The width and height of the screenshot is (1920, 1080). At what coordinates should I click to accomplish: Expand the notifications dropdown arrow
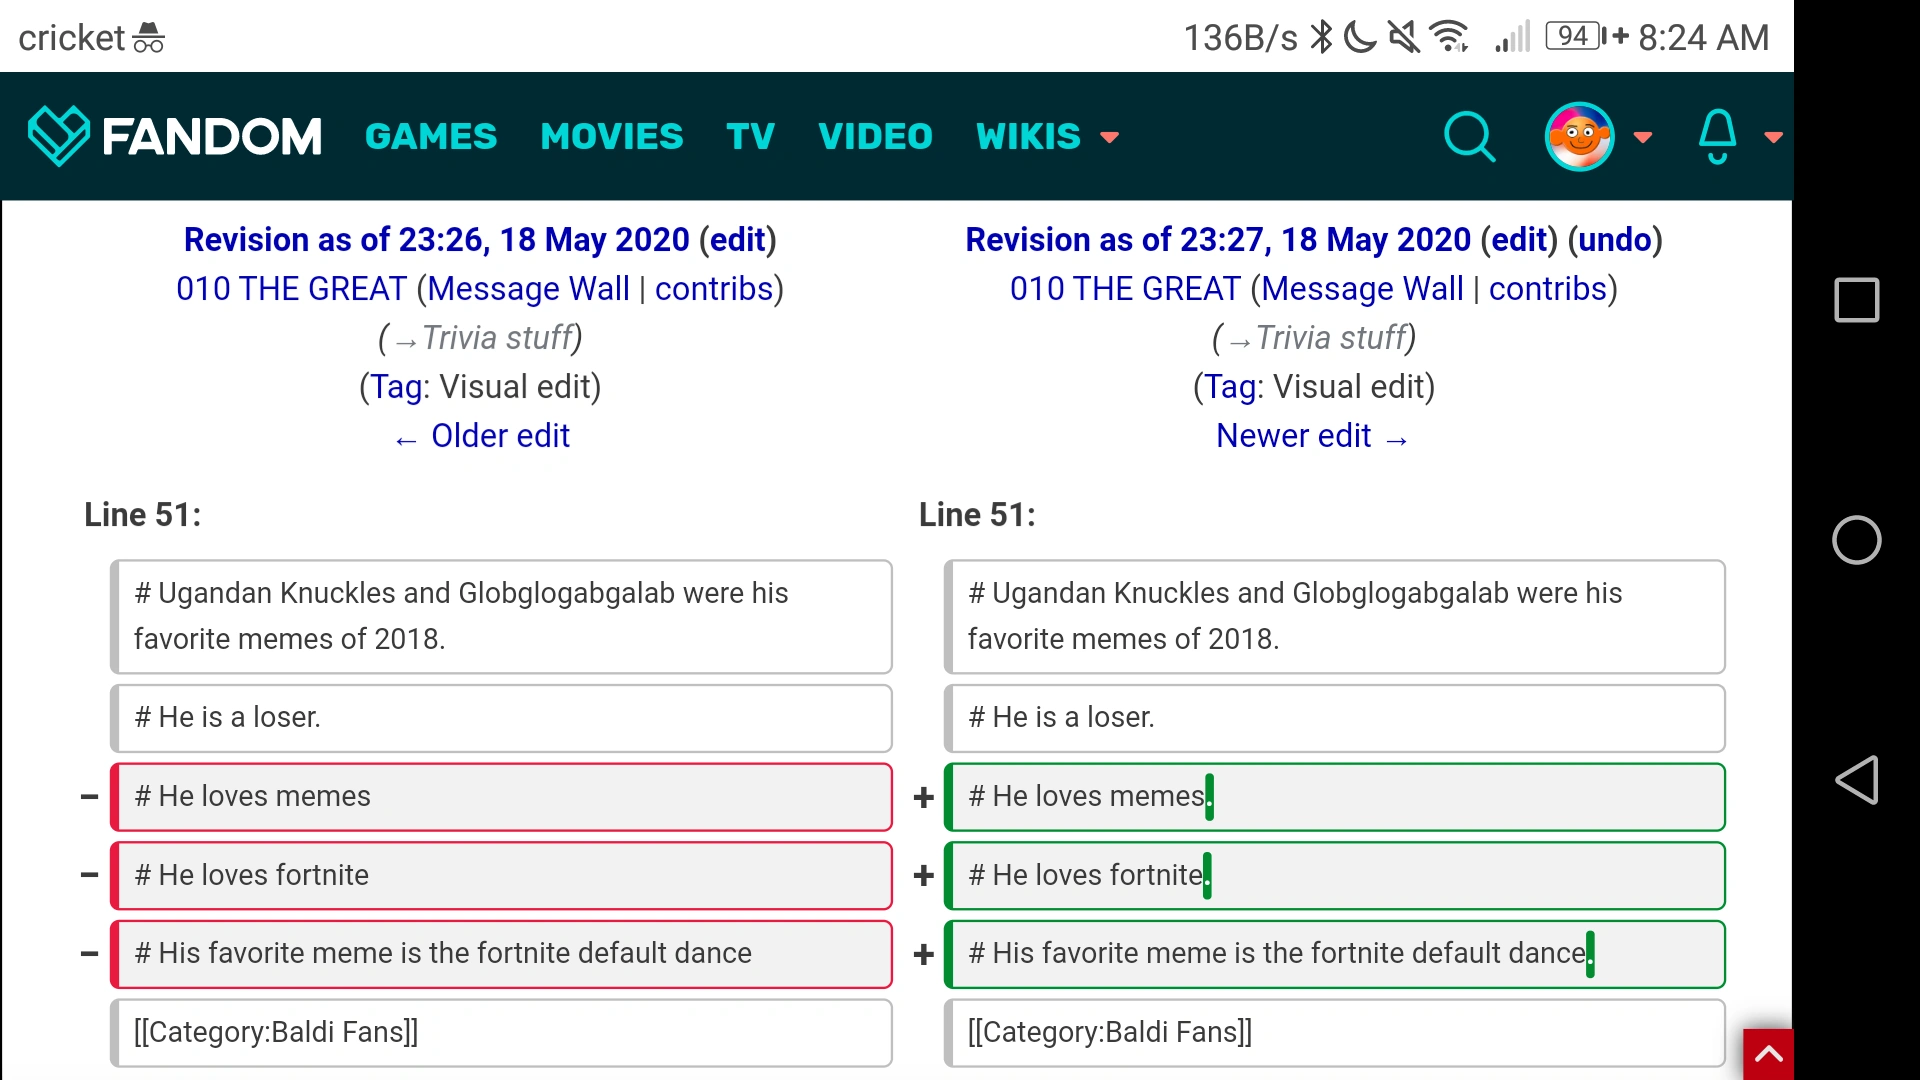click(1773, 137)
